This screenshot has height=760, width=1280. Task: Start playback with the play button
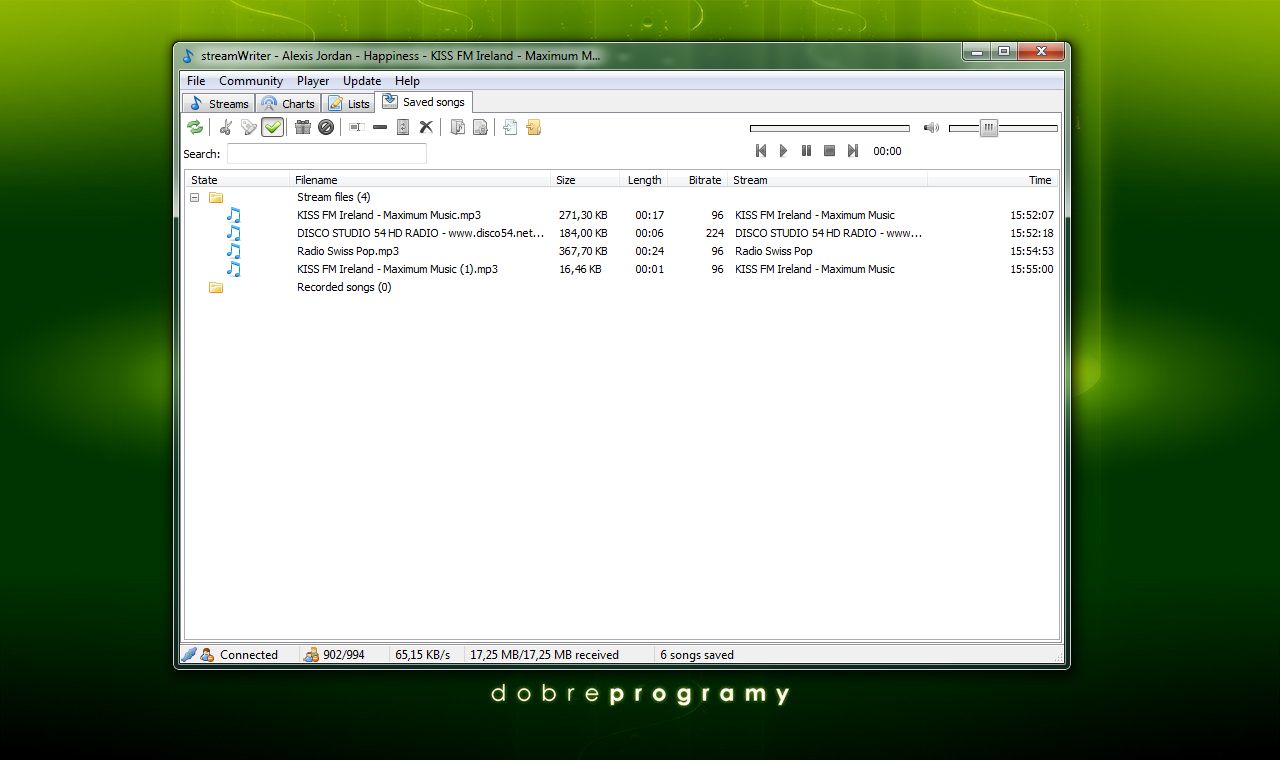tap(783, 151)
